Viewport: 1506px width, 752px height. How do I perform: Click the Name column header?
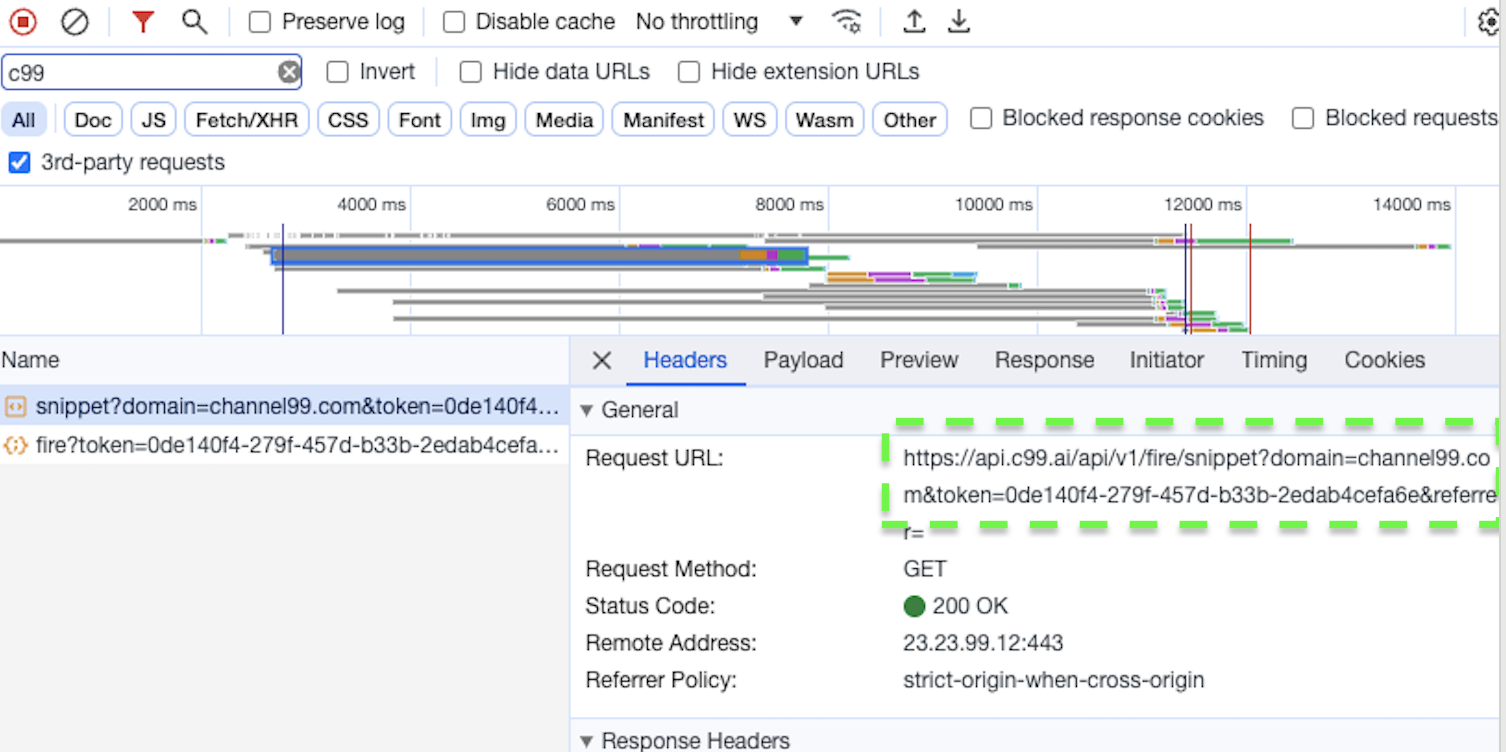30,360
